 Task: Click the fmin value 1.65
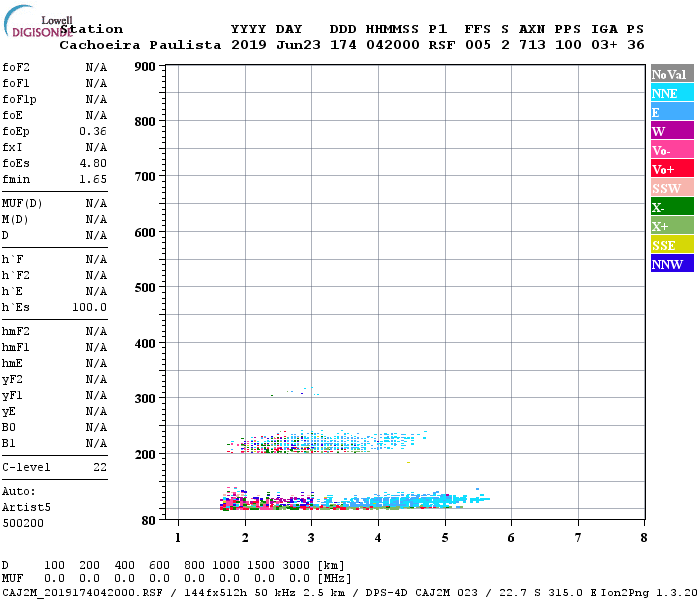click(x=93, y=179)
